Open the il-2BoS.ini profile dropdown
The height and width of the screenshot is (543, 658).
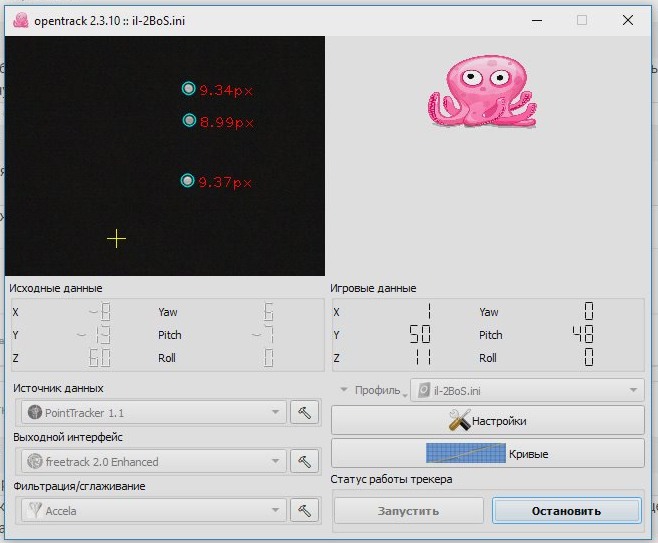[x=527, y=390]
